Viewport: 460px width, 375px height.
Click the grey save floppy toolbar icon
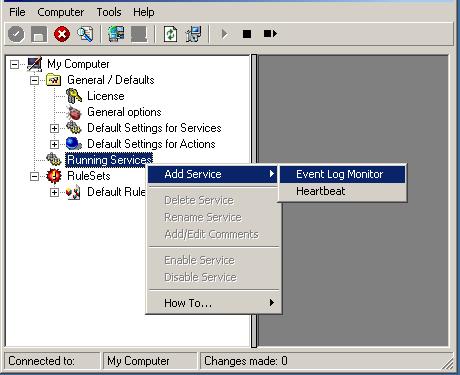pyautogui.click(x=39, y=34)
